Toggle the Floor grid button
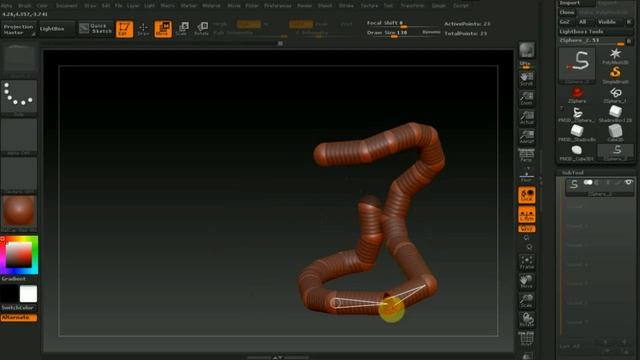 [527, 176]
